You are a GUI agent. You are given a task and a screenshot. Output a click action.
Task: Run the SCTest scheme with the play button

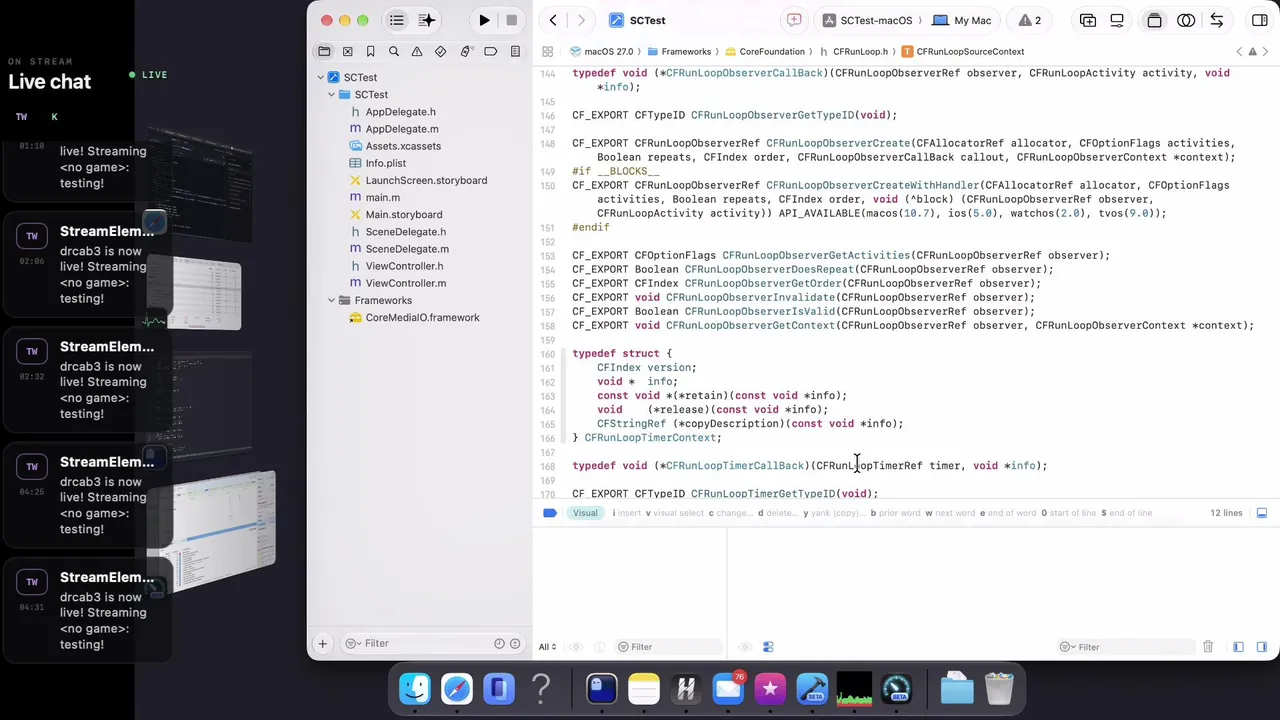[484, 20]
